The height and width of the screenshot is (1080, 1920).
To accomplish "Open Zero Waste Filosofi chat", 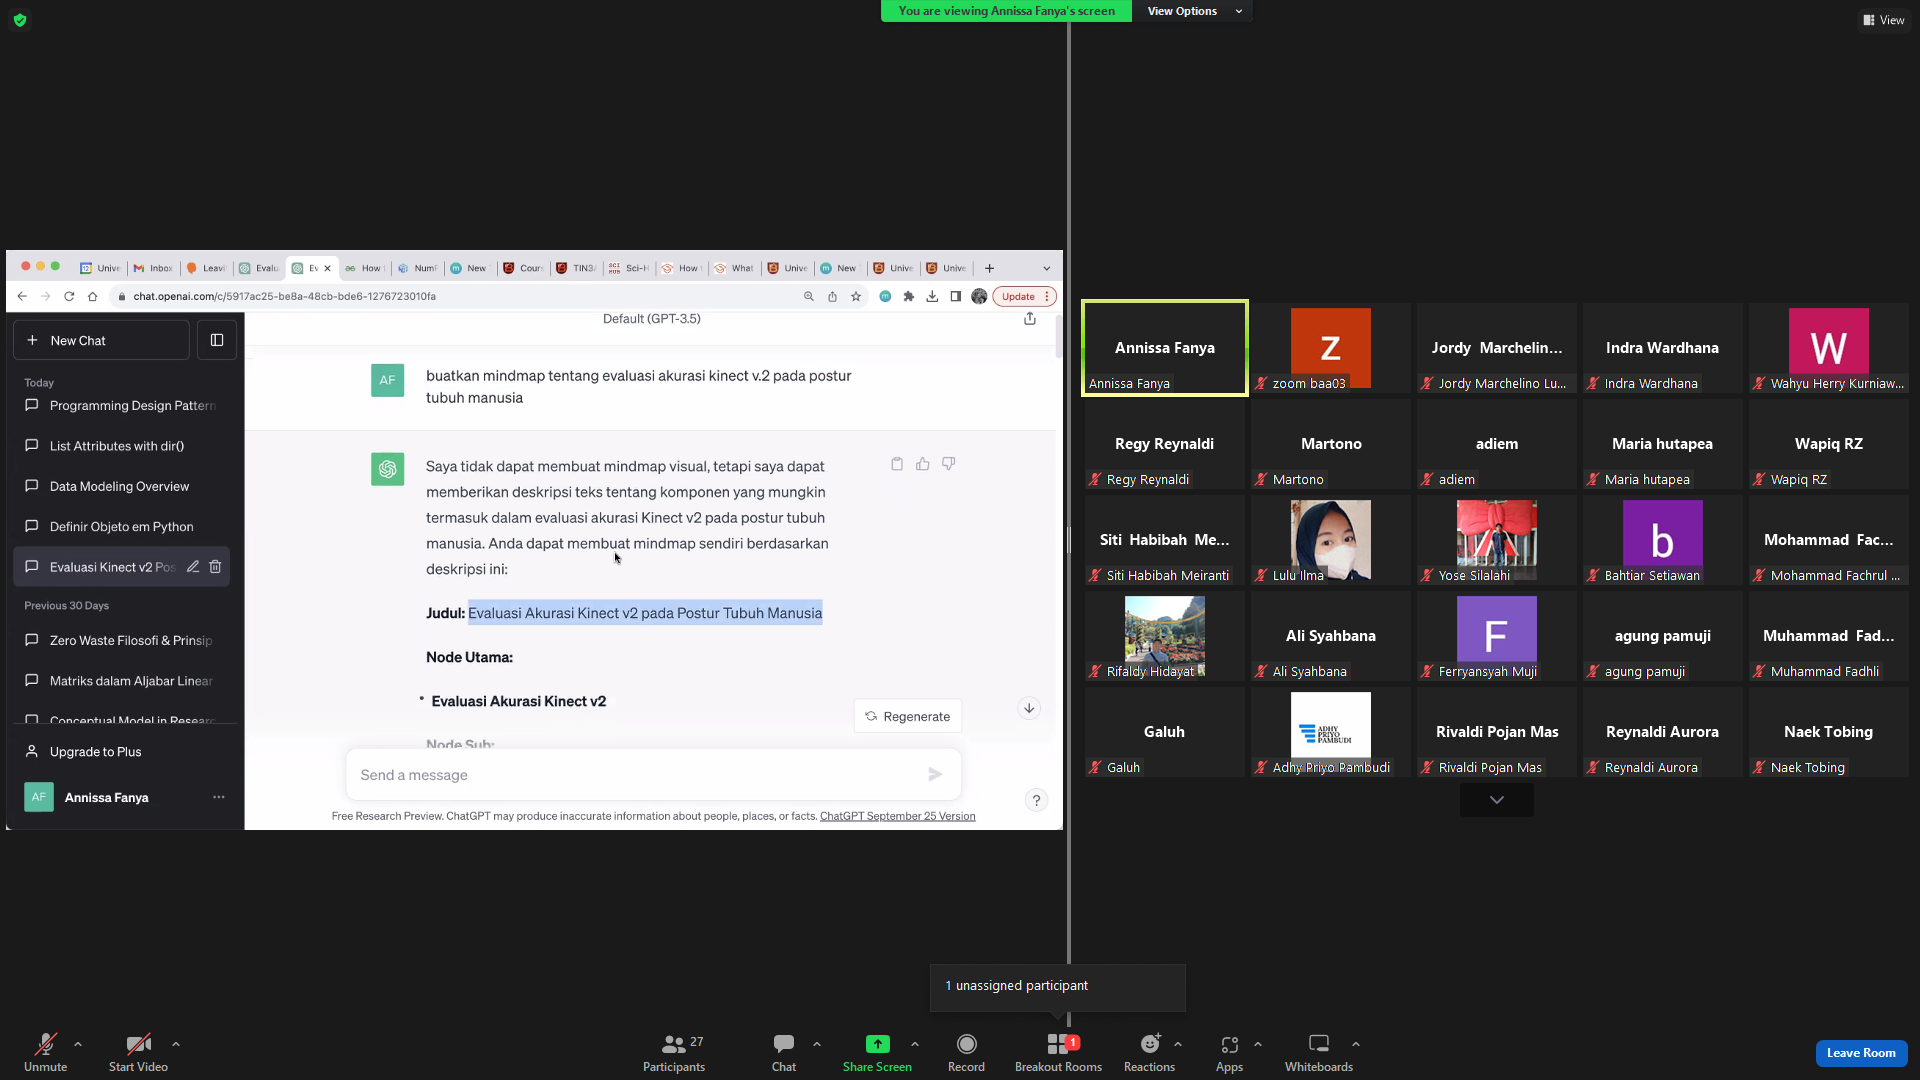I will pos(122,640).
